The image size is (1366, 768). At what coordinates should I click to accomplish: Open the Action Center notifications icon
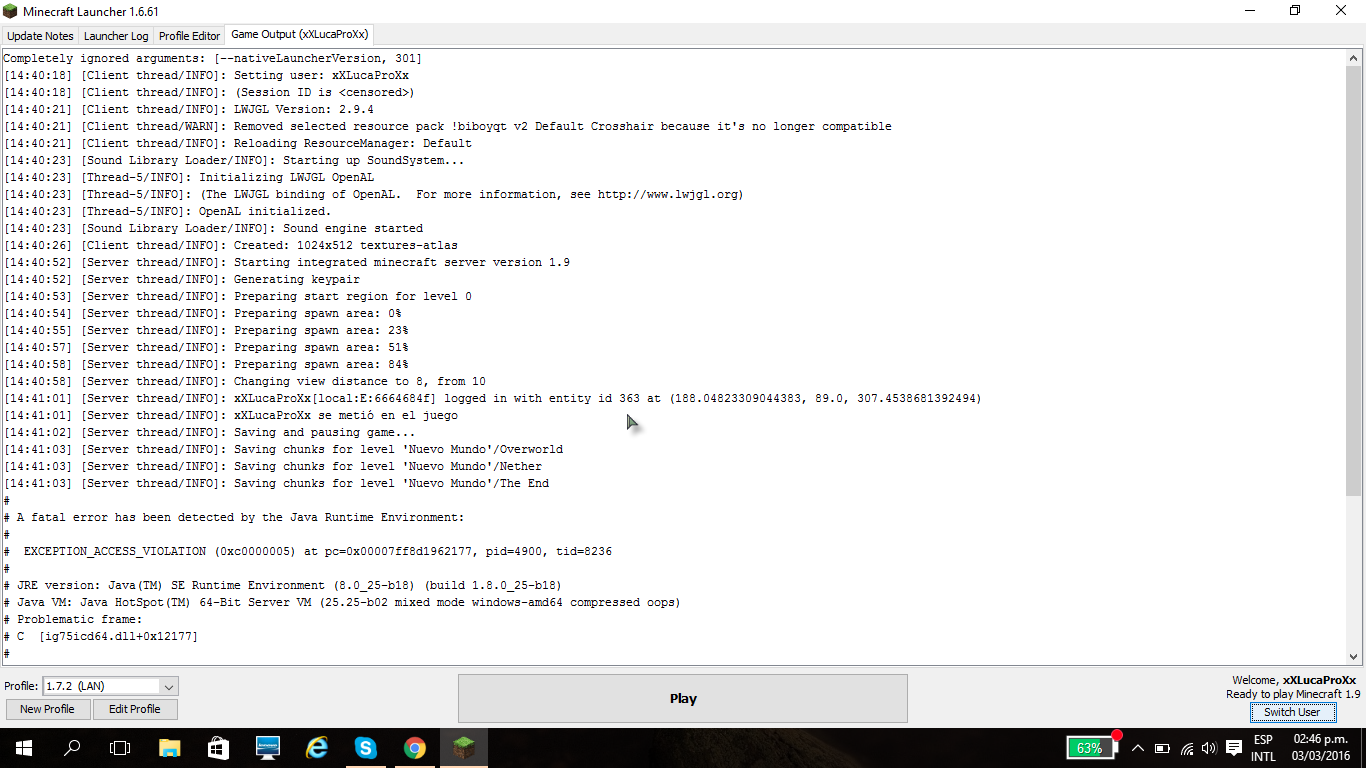[1234, 748]
